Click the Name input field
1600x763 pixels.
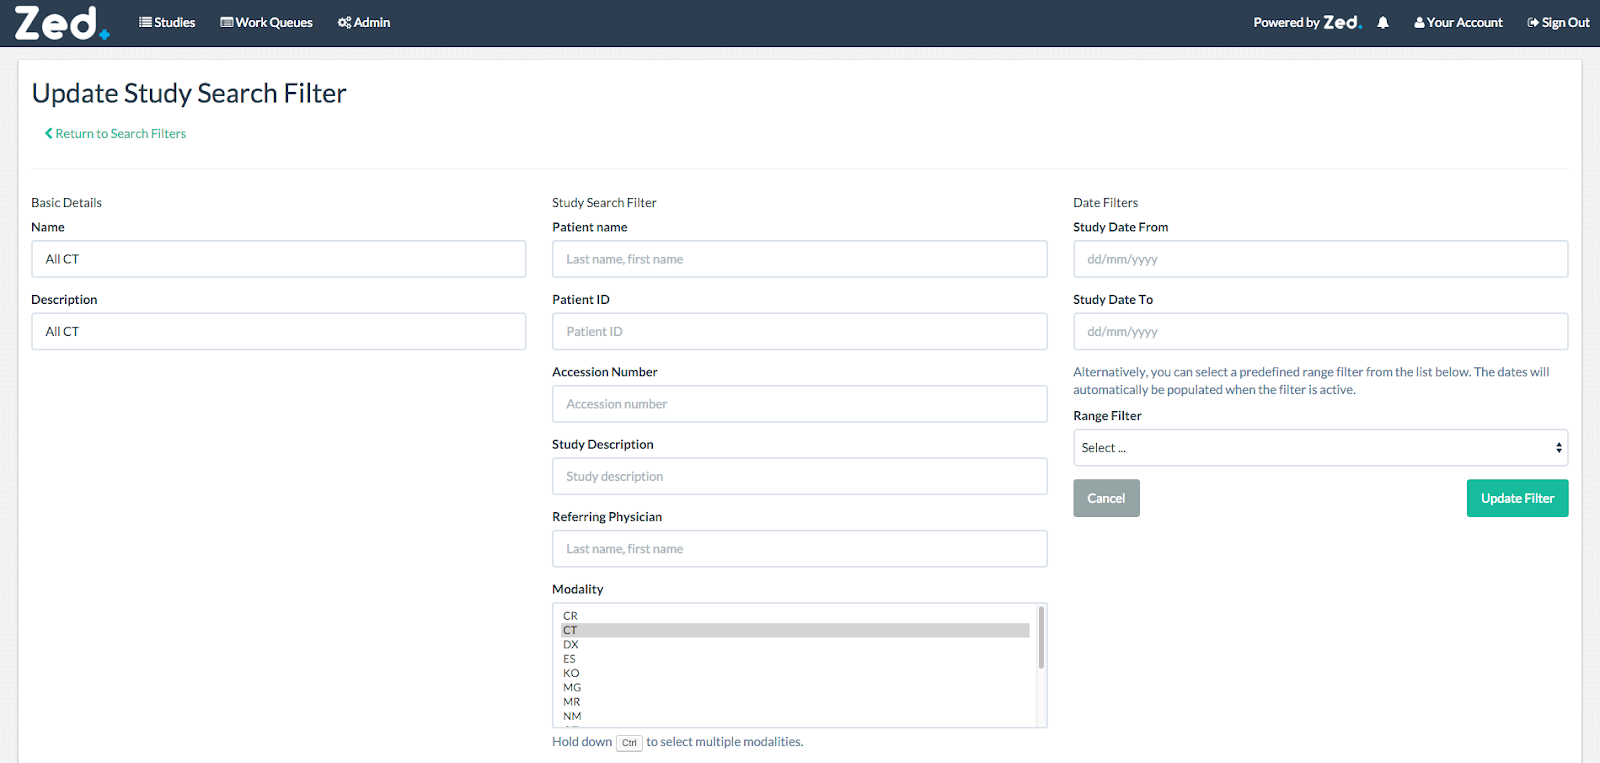pyautogui.click(x=278, y=259)
